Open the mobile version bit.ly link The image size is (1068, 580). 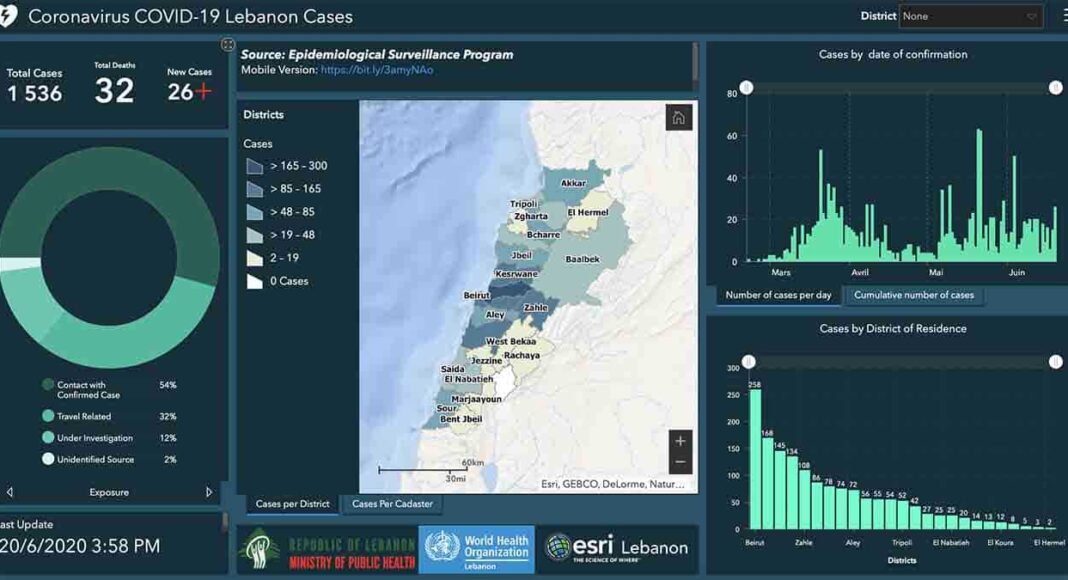pos(377,70)
